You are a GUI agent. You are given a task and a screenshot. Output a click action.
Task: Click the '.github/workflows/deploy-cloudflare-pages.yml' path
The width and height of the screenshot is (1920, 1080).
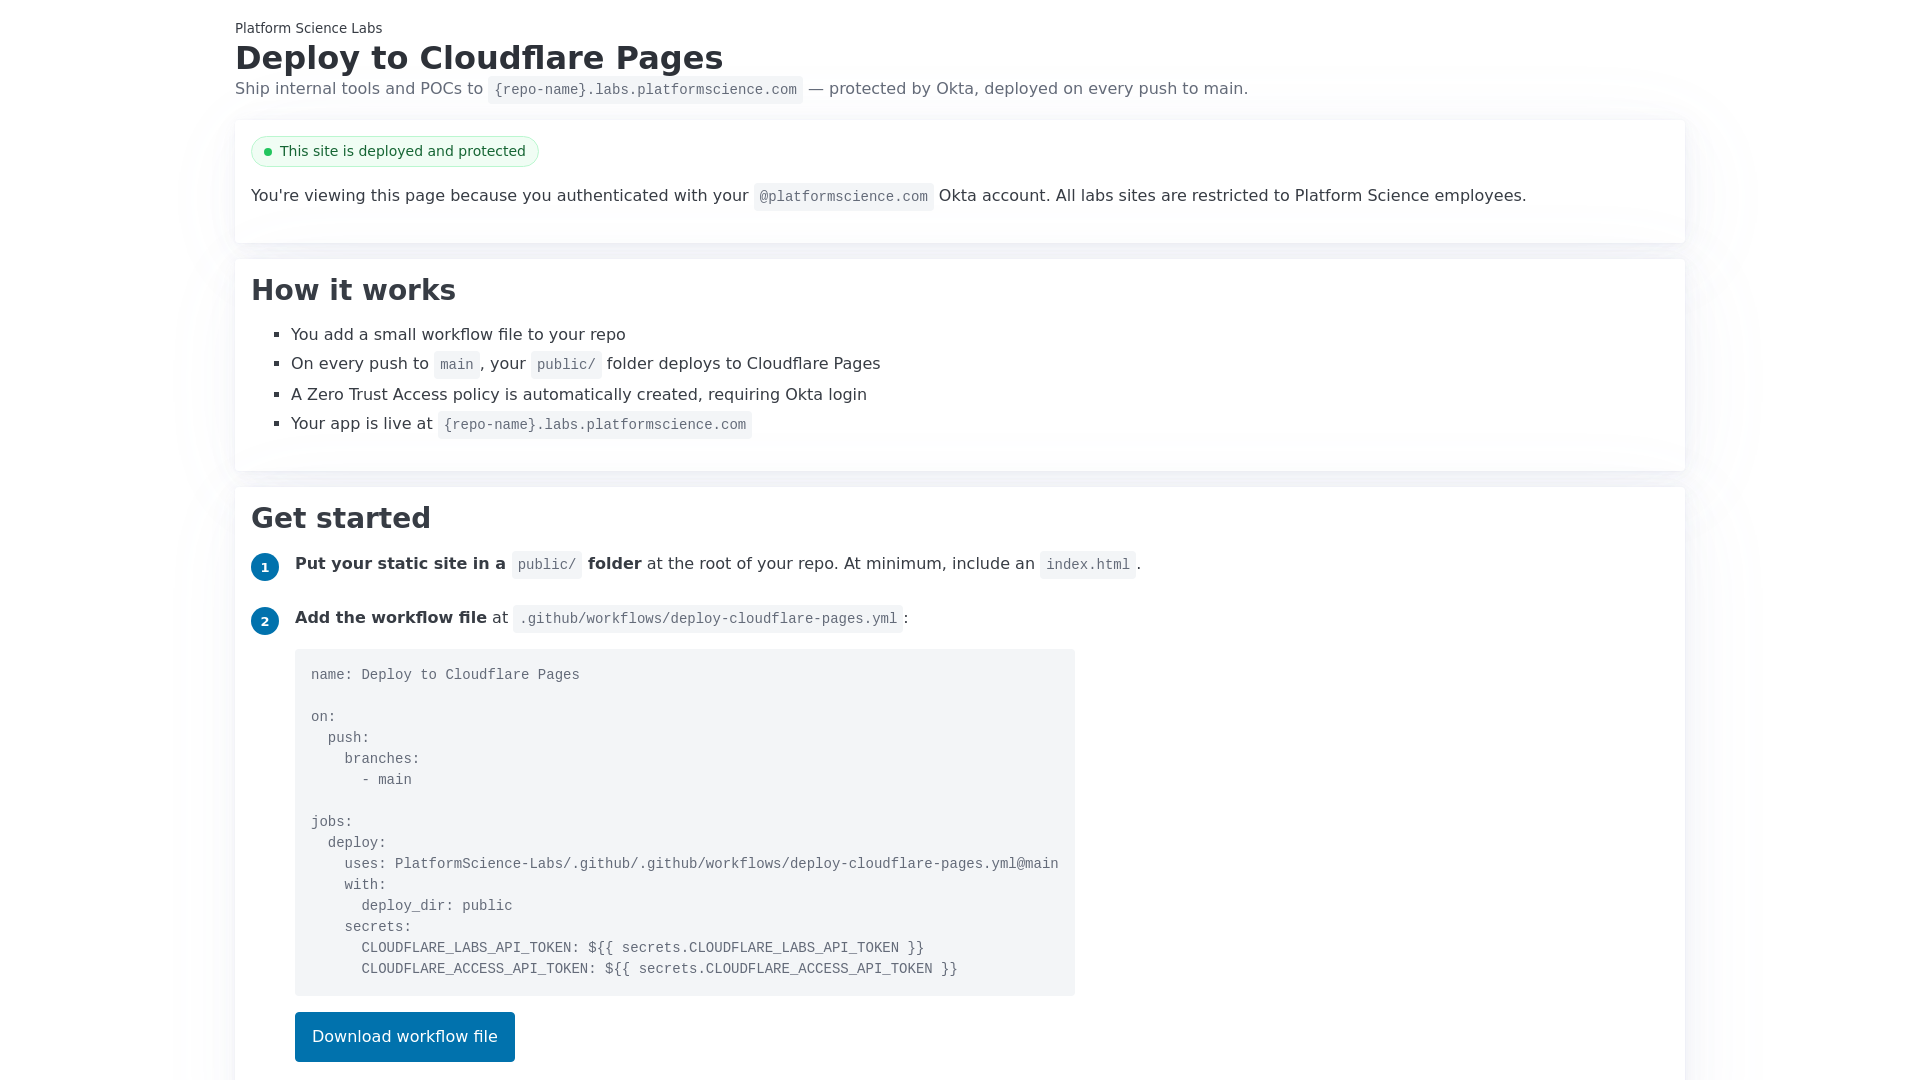708,619
